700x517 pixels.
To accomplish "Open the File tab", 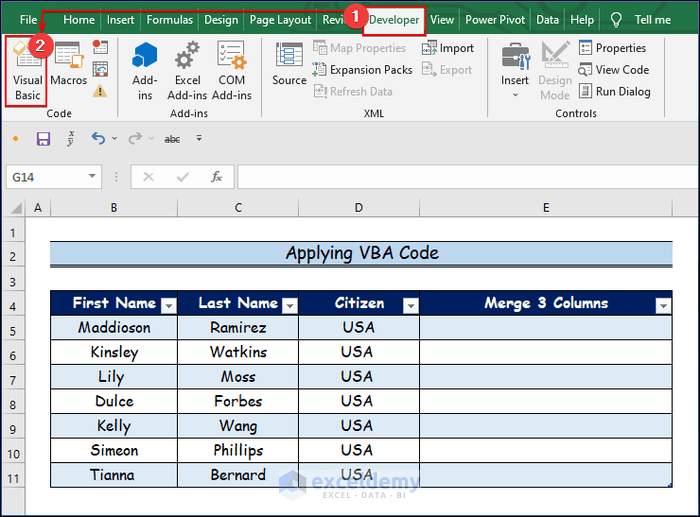I will (28, 20).
